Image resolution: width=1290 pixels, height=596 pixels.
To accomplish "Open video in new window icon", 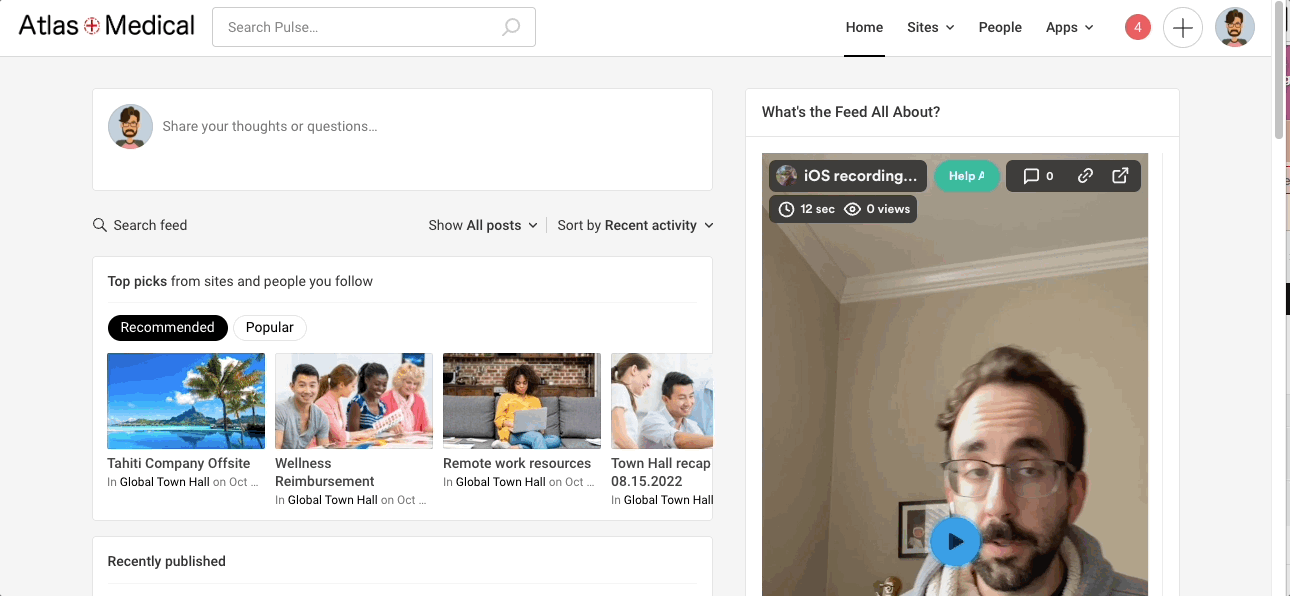I will [x=1120, y=176].
